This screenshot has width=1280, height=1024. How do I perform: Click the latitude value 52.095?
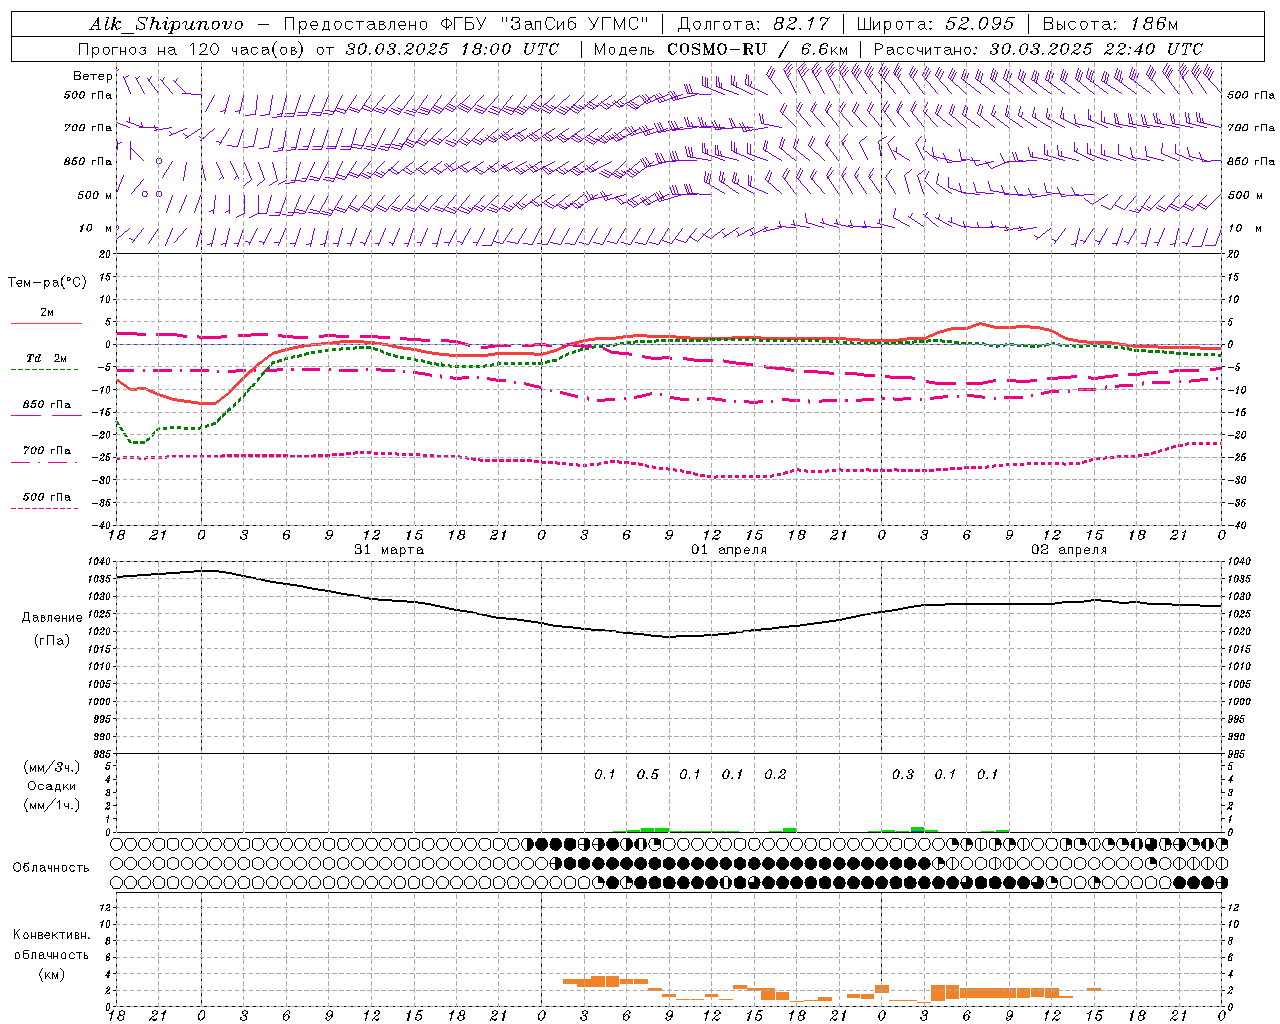pos(980,24)
